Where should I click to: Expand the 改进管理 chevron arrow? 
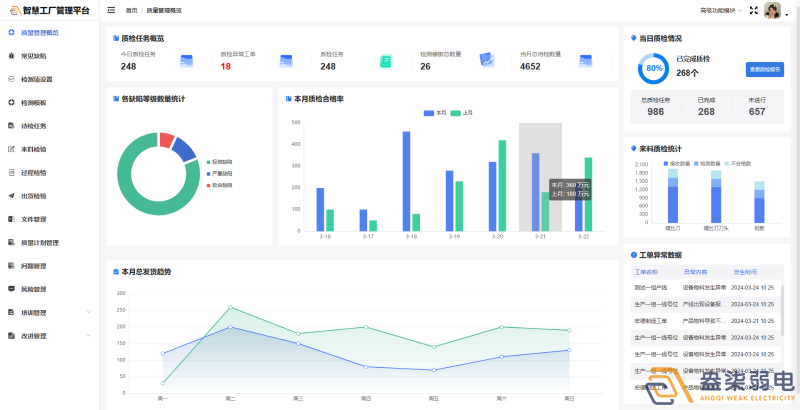pos(89,336)
